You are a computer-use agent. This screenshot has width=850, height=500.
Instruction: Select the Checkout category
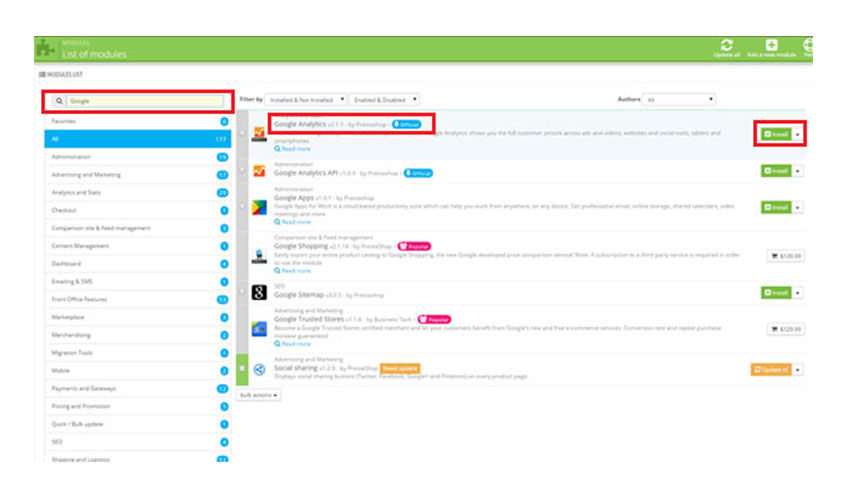(x=138, y=210)
